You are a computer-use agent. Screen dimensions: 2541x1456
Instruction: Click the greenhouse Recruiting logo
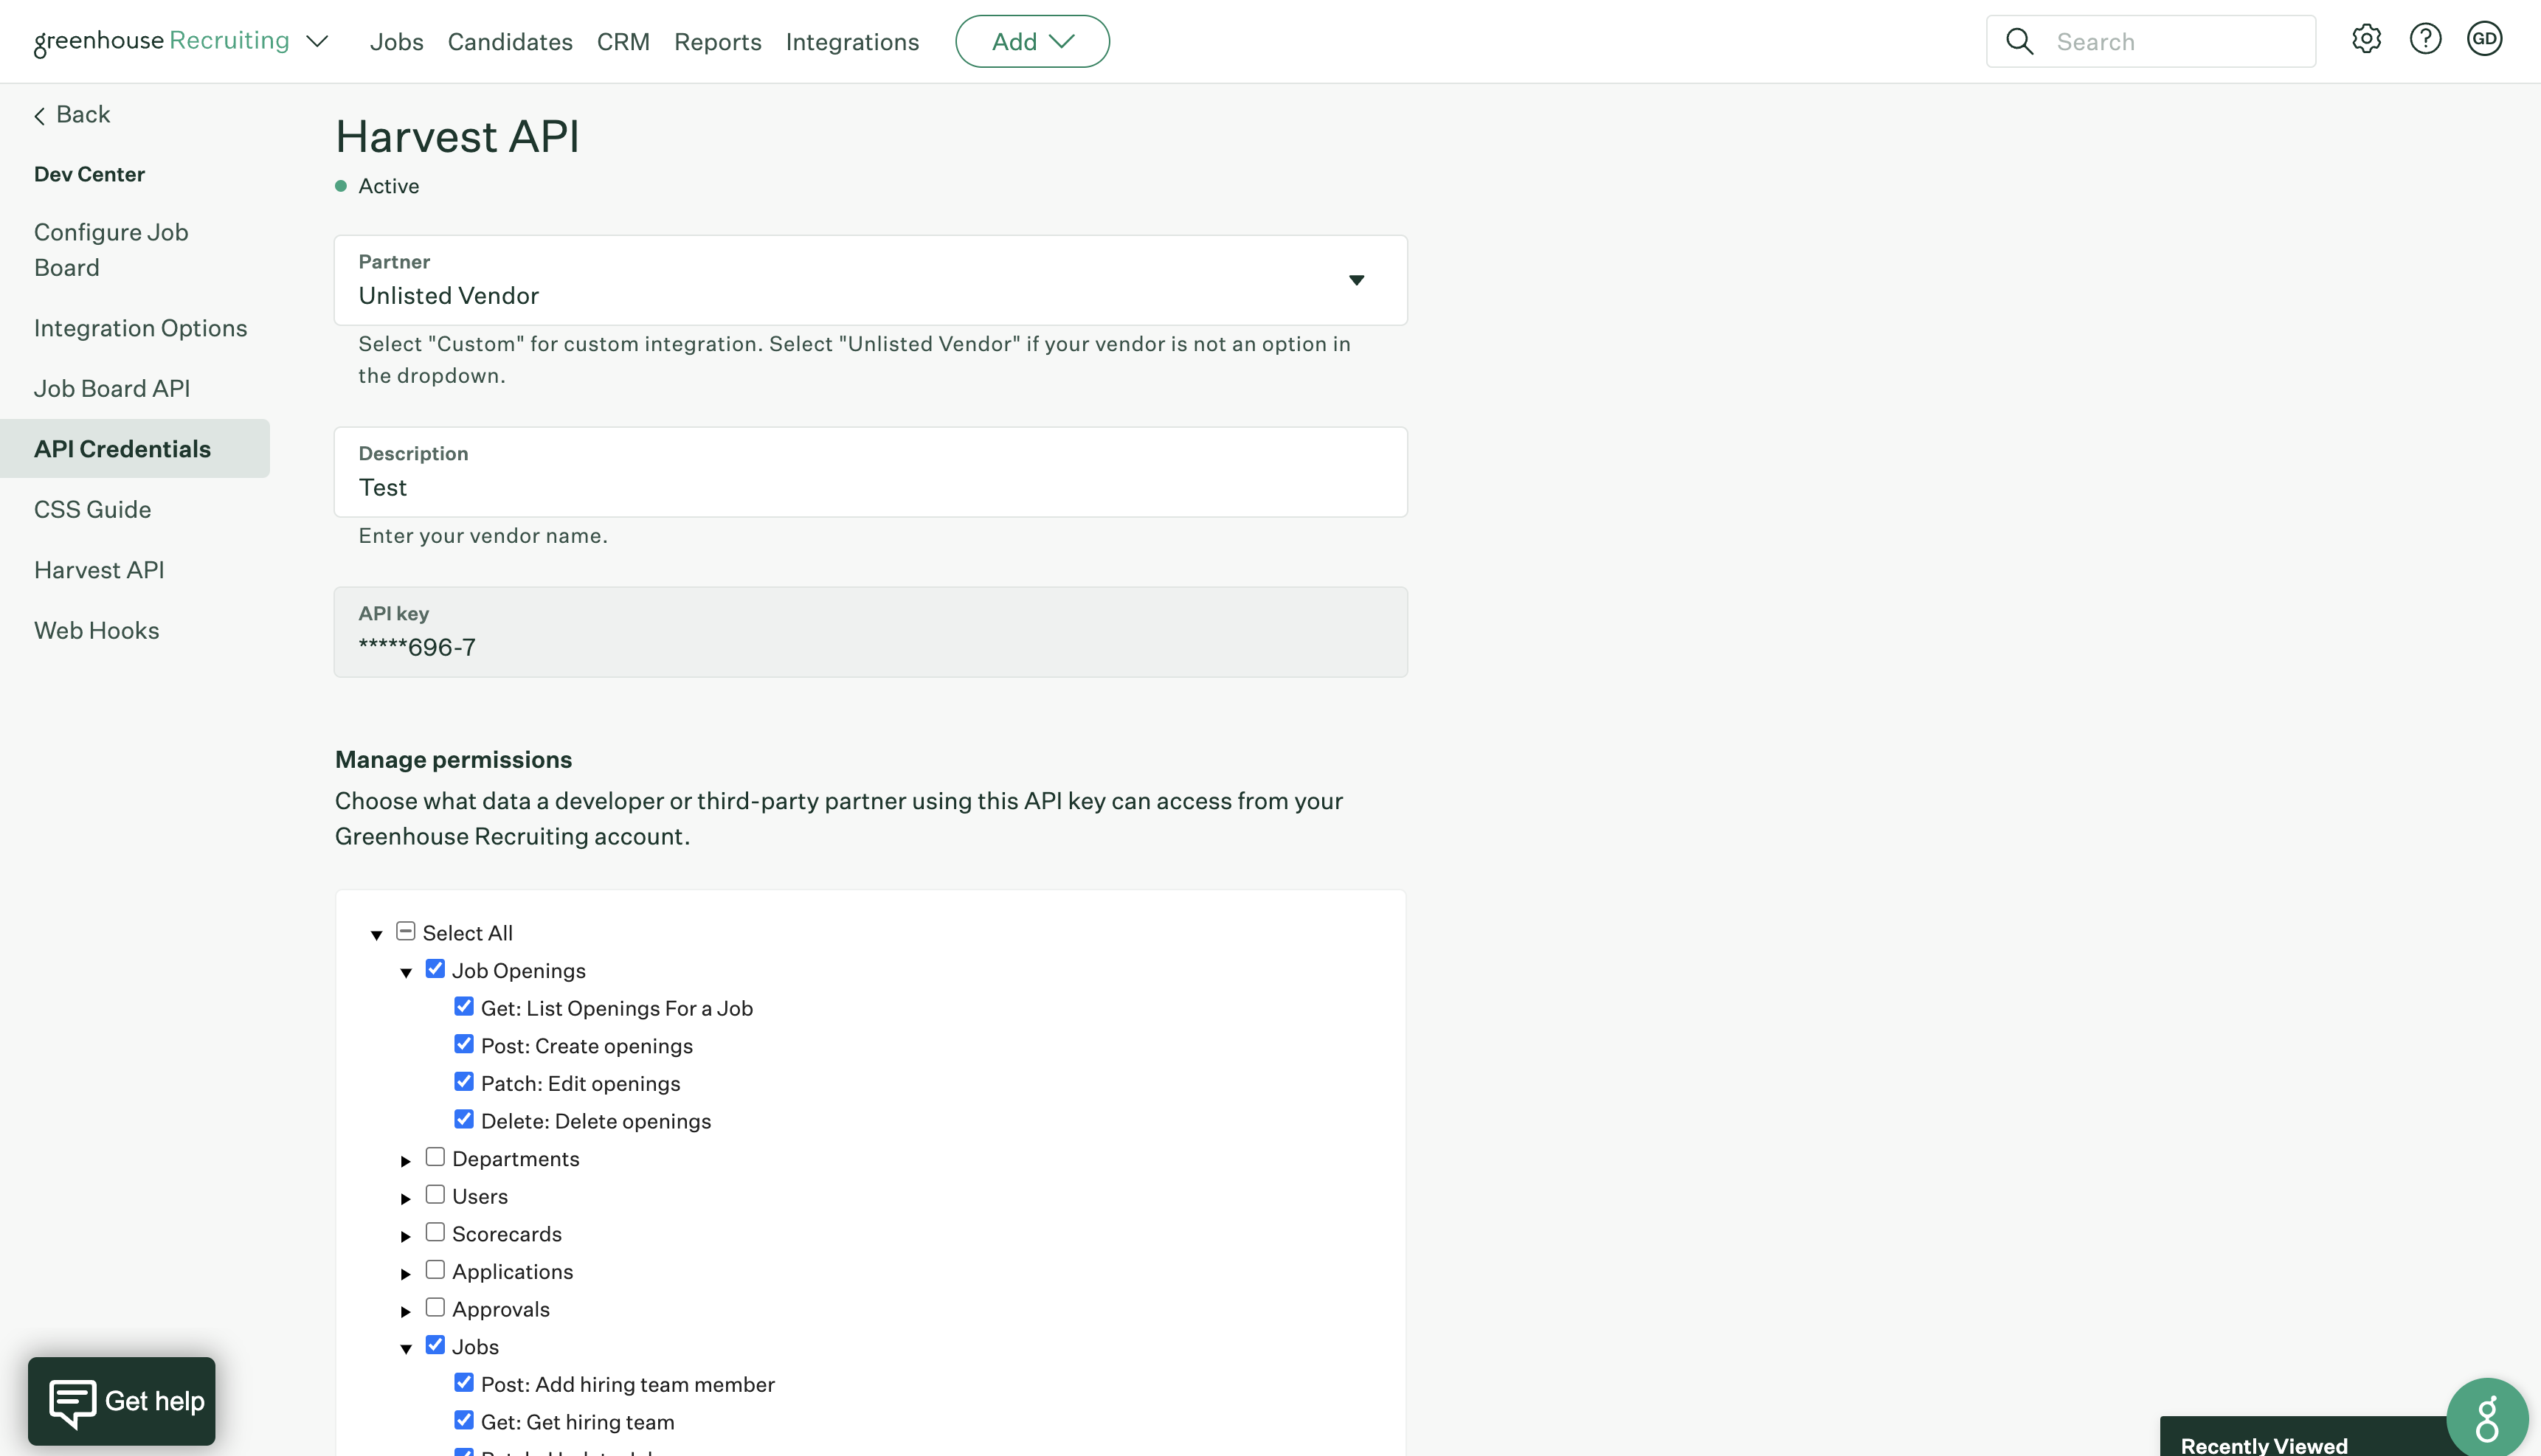(x=161, y=41)
